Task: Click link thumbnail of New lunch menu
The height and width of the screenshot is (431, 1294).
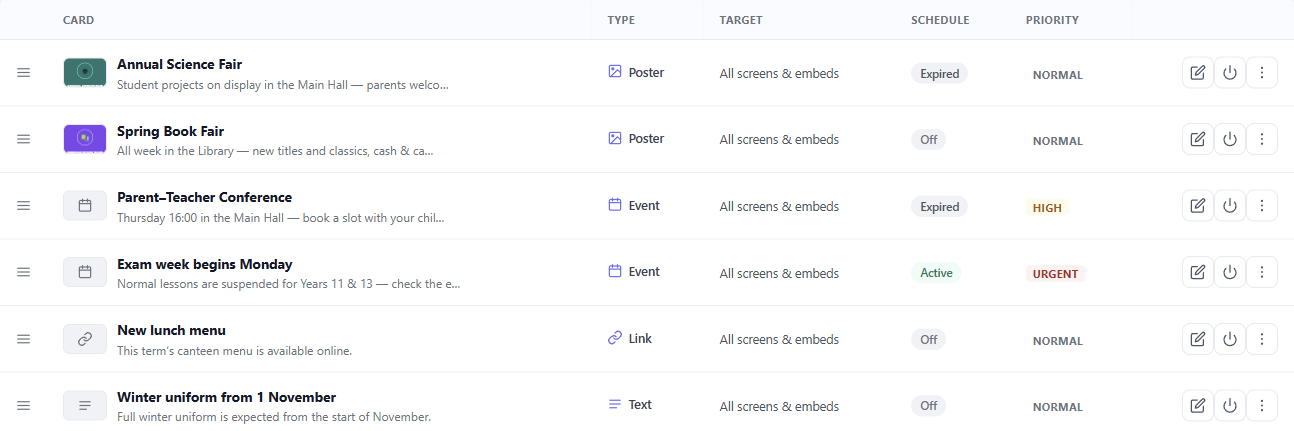Action: [x=85, y=339]
